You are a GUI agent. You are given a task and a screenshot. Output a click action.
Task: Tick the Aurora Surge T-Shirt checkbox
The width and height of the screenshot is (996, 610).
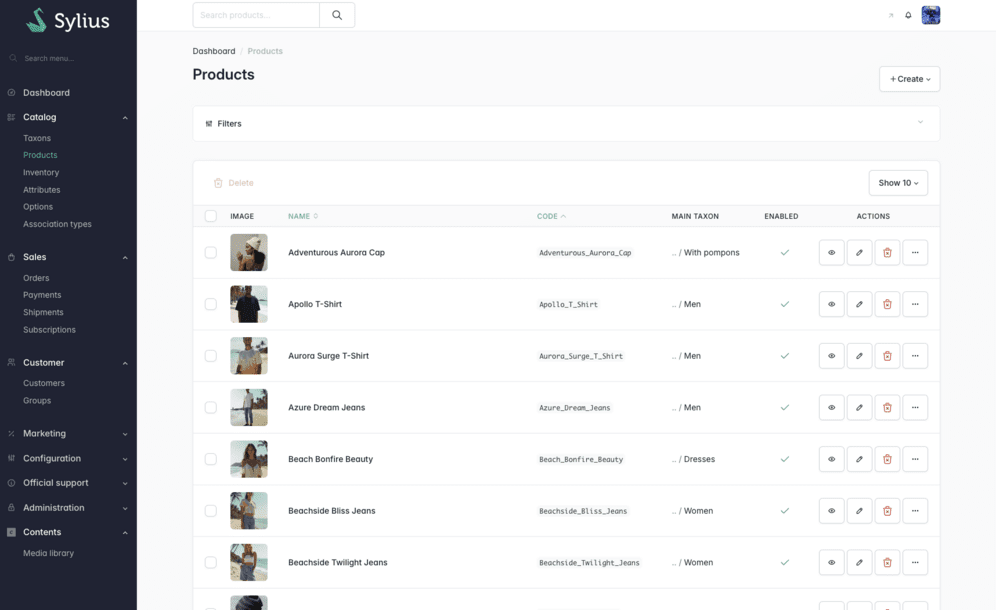coord(211,356)
